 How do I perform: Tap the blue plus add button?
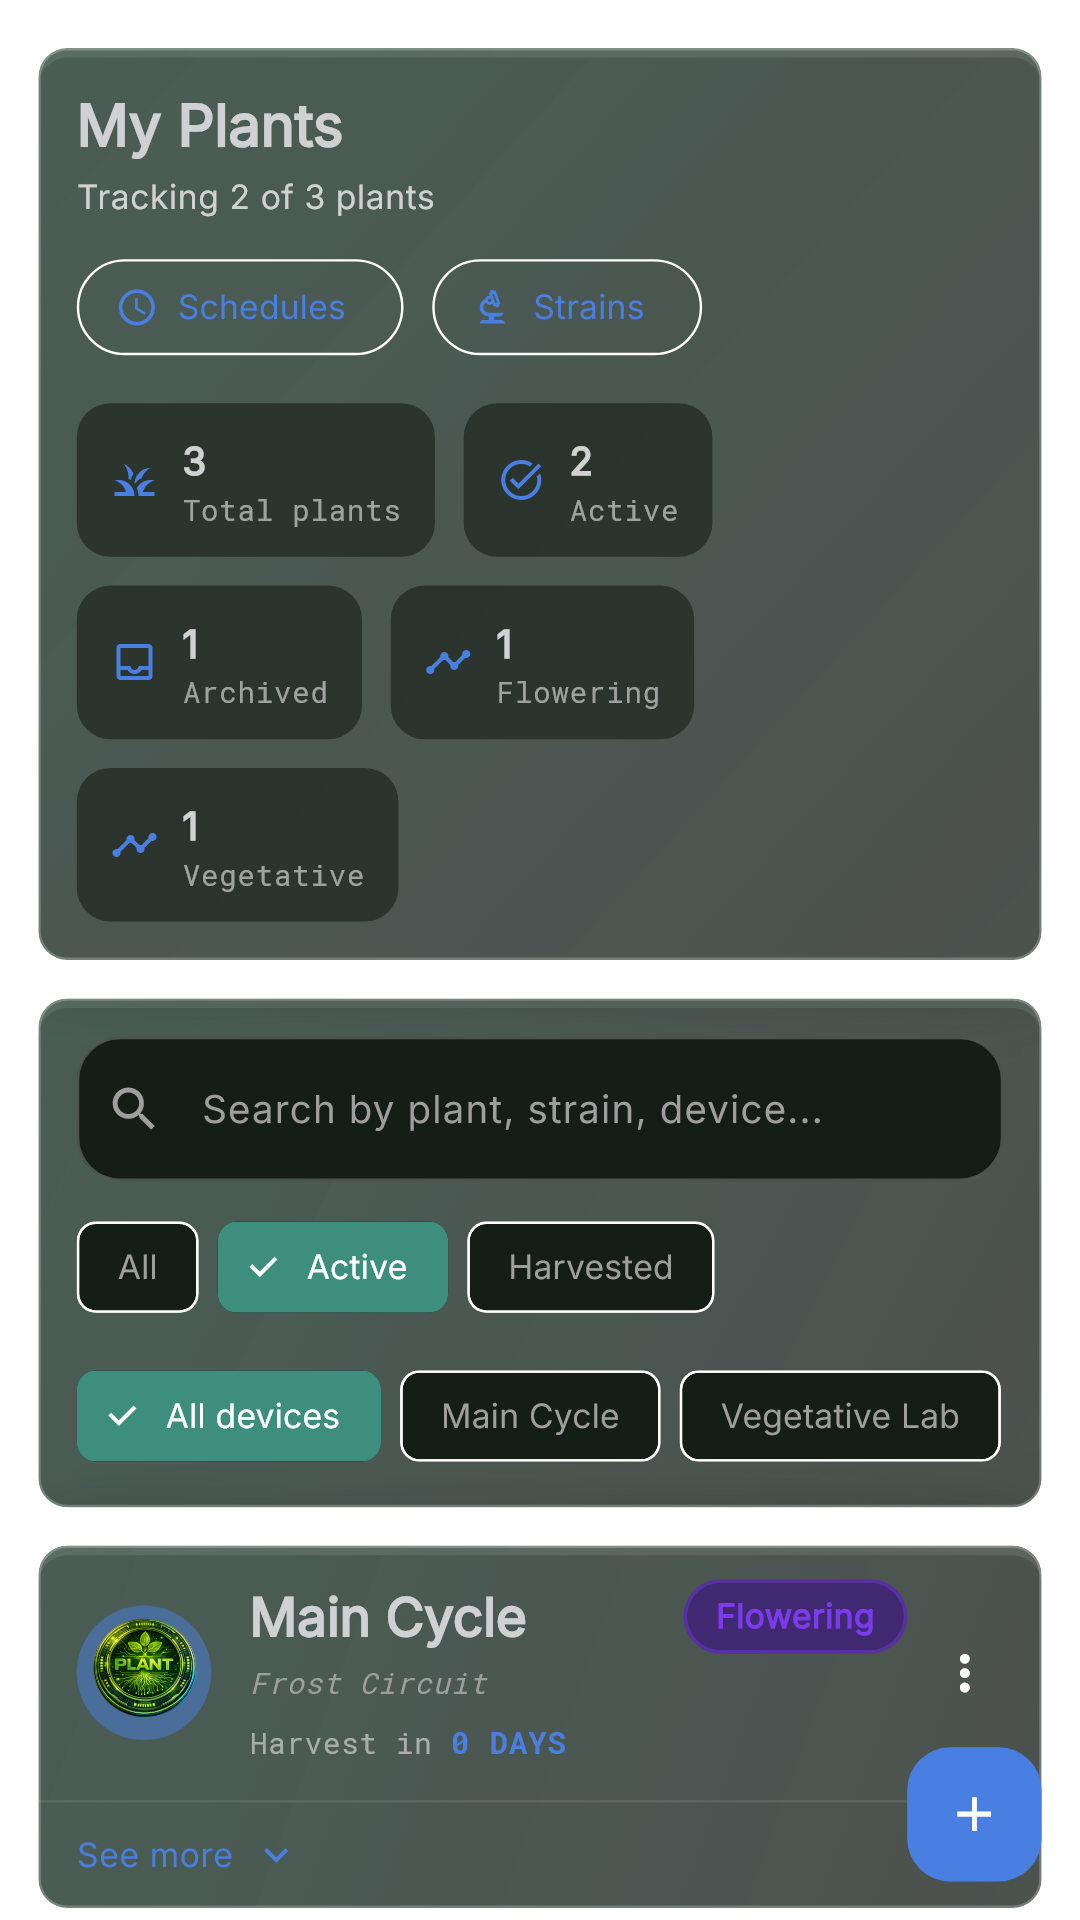(x=973, y=1814)
